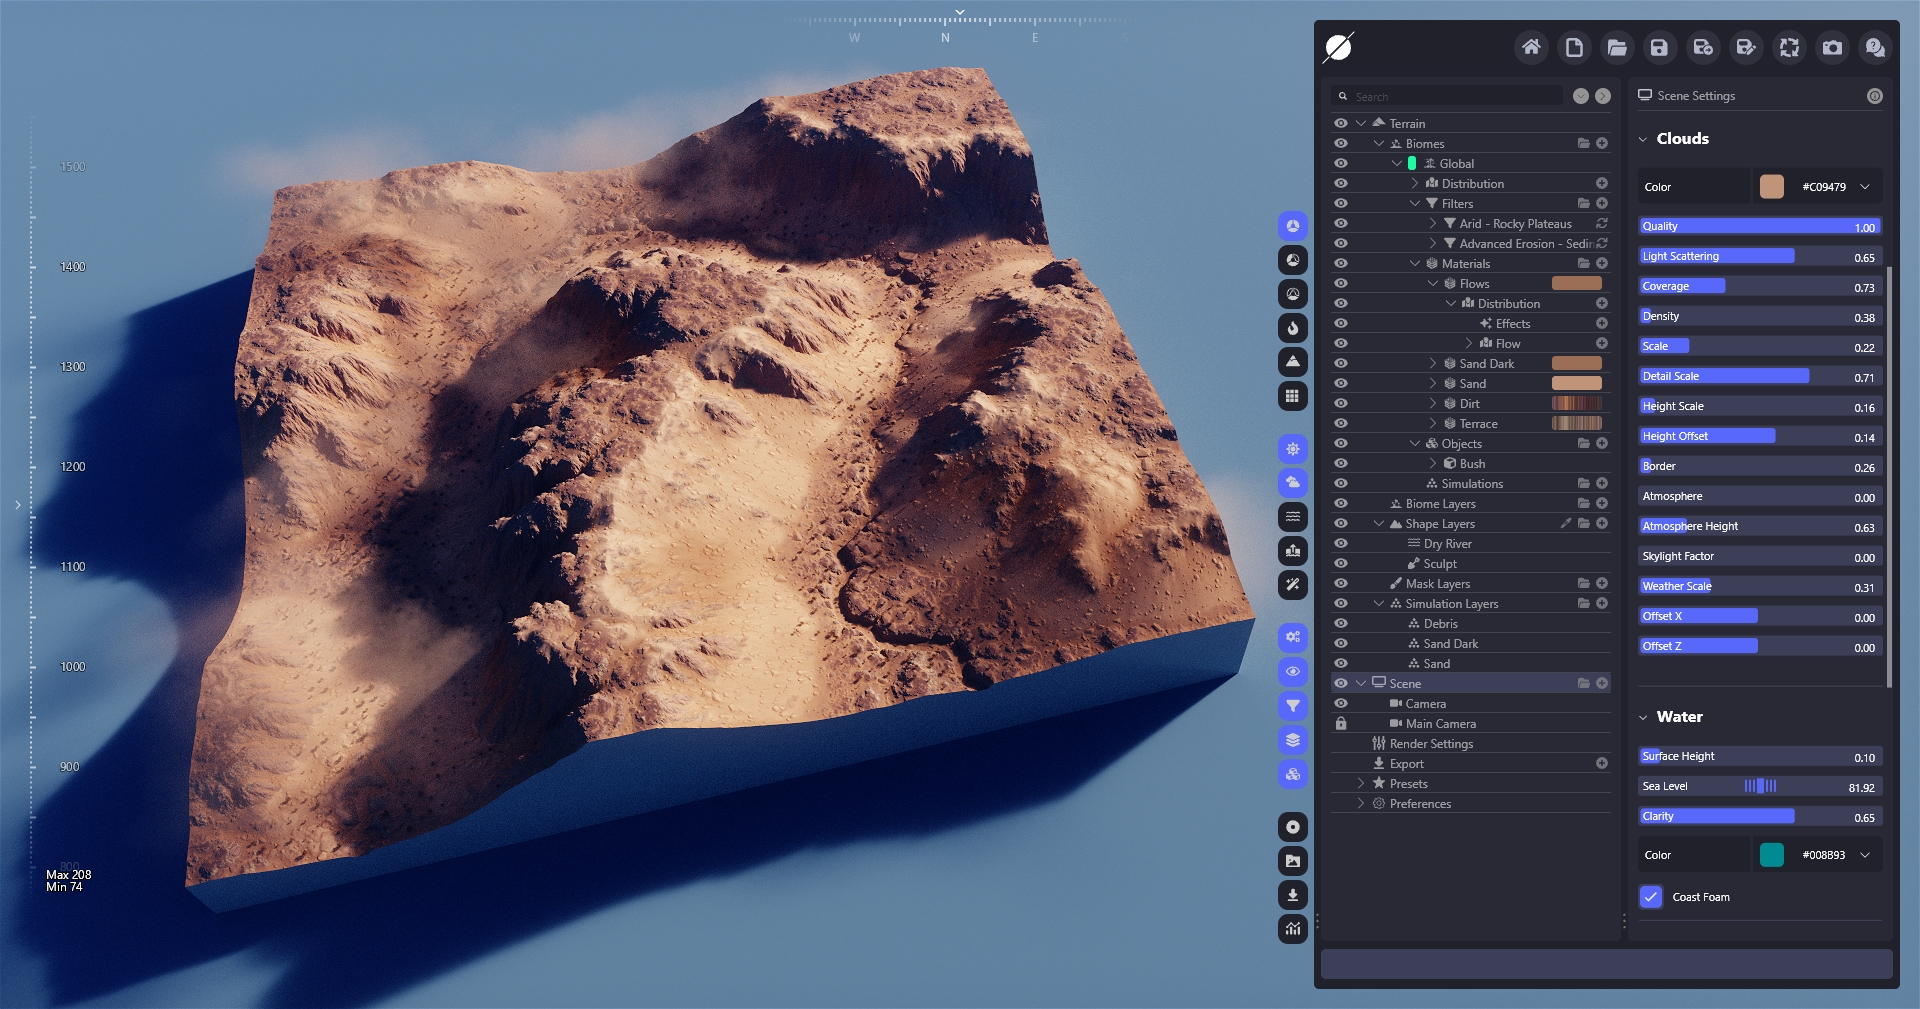Uncheck the Coast Foam checkbox
Screen dimensions: 1920x1009
pos(1651,897)
